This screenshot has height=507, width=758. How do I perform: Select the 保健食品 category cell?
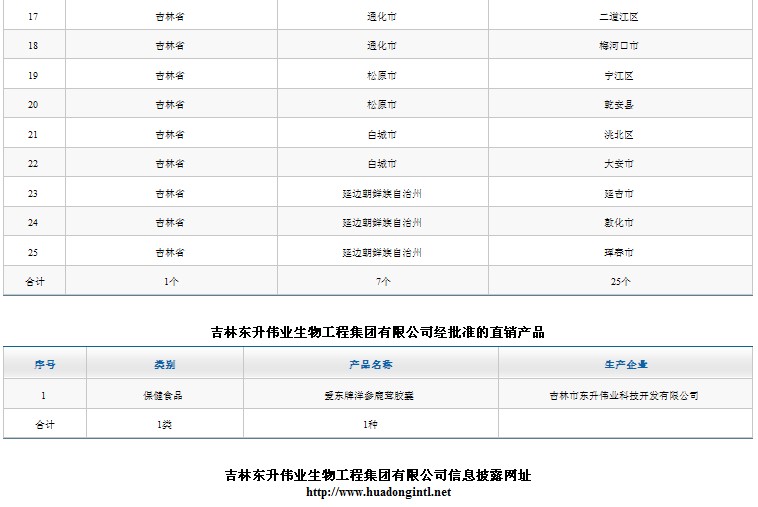[x=165, y=396]
